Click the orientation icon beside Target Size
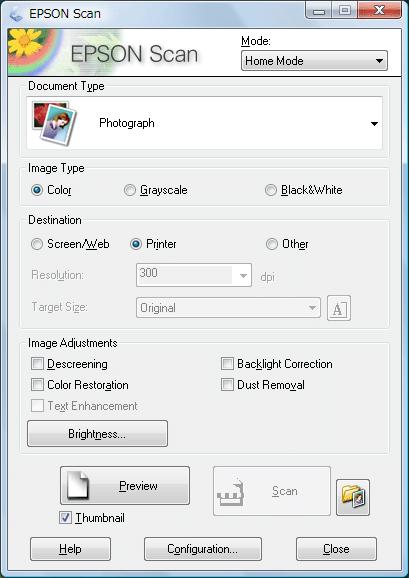 click(x=339, y=308)
